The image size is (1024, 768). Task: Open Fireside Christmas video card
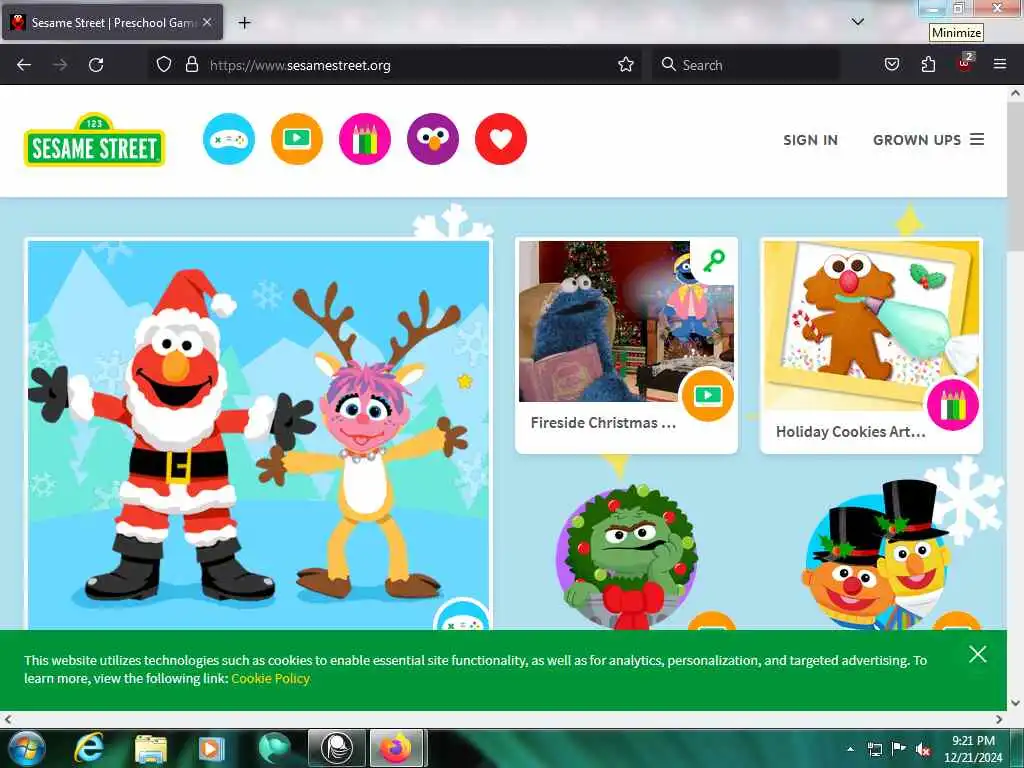tap(626, 345)
